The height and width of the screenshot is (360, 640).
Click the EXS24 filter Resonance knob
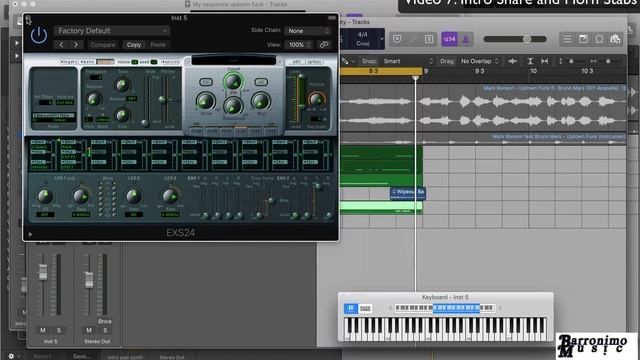point(233,106)
